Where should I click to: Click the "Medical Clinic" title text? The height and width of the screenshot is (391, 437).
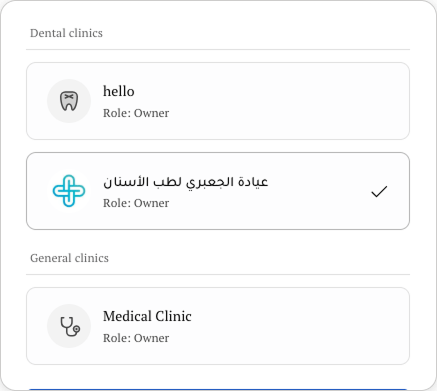tap(147, 316)
